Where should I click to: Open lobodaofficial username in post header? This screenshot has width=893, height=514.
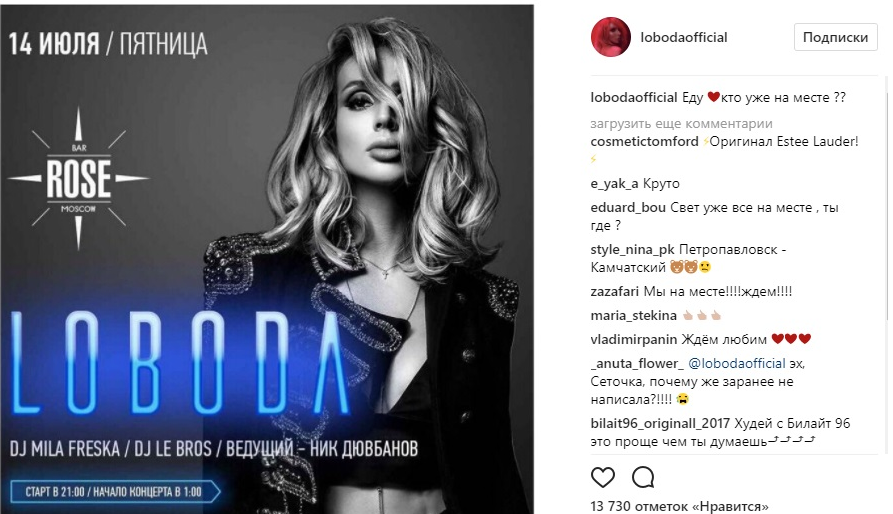(x=683, y=38)
